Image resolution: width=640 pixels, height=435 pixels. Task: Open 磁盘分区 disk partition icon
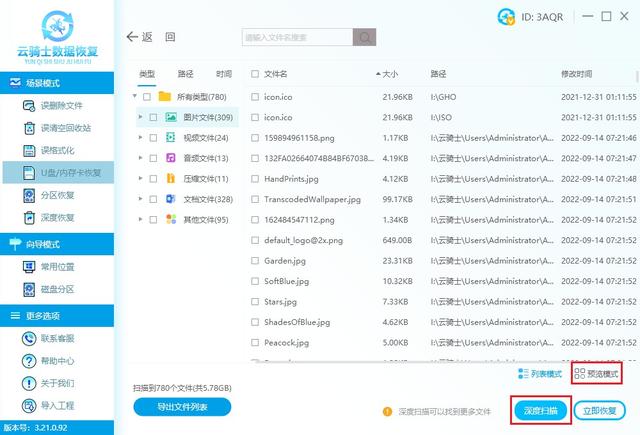[29, 289]
